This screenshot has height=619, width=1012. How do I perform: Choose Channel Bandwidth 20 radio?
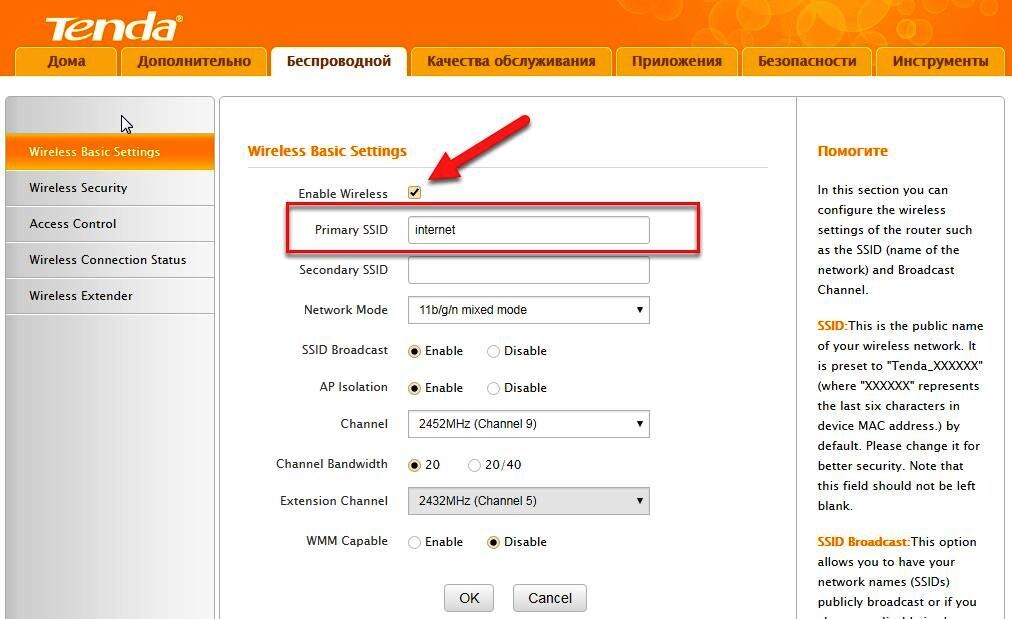(x=414, y=465)
